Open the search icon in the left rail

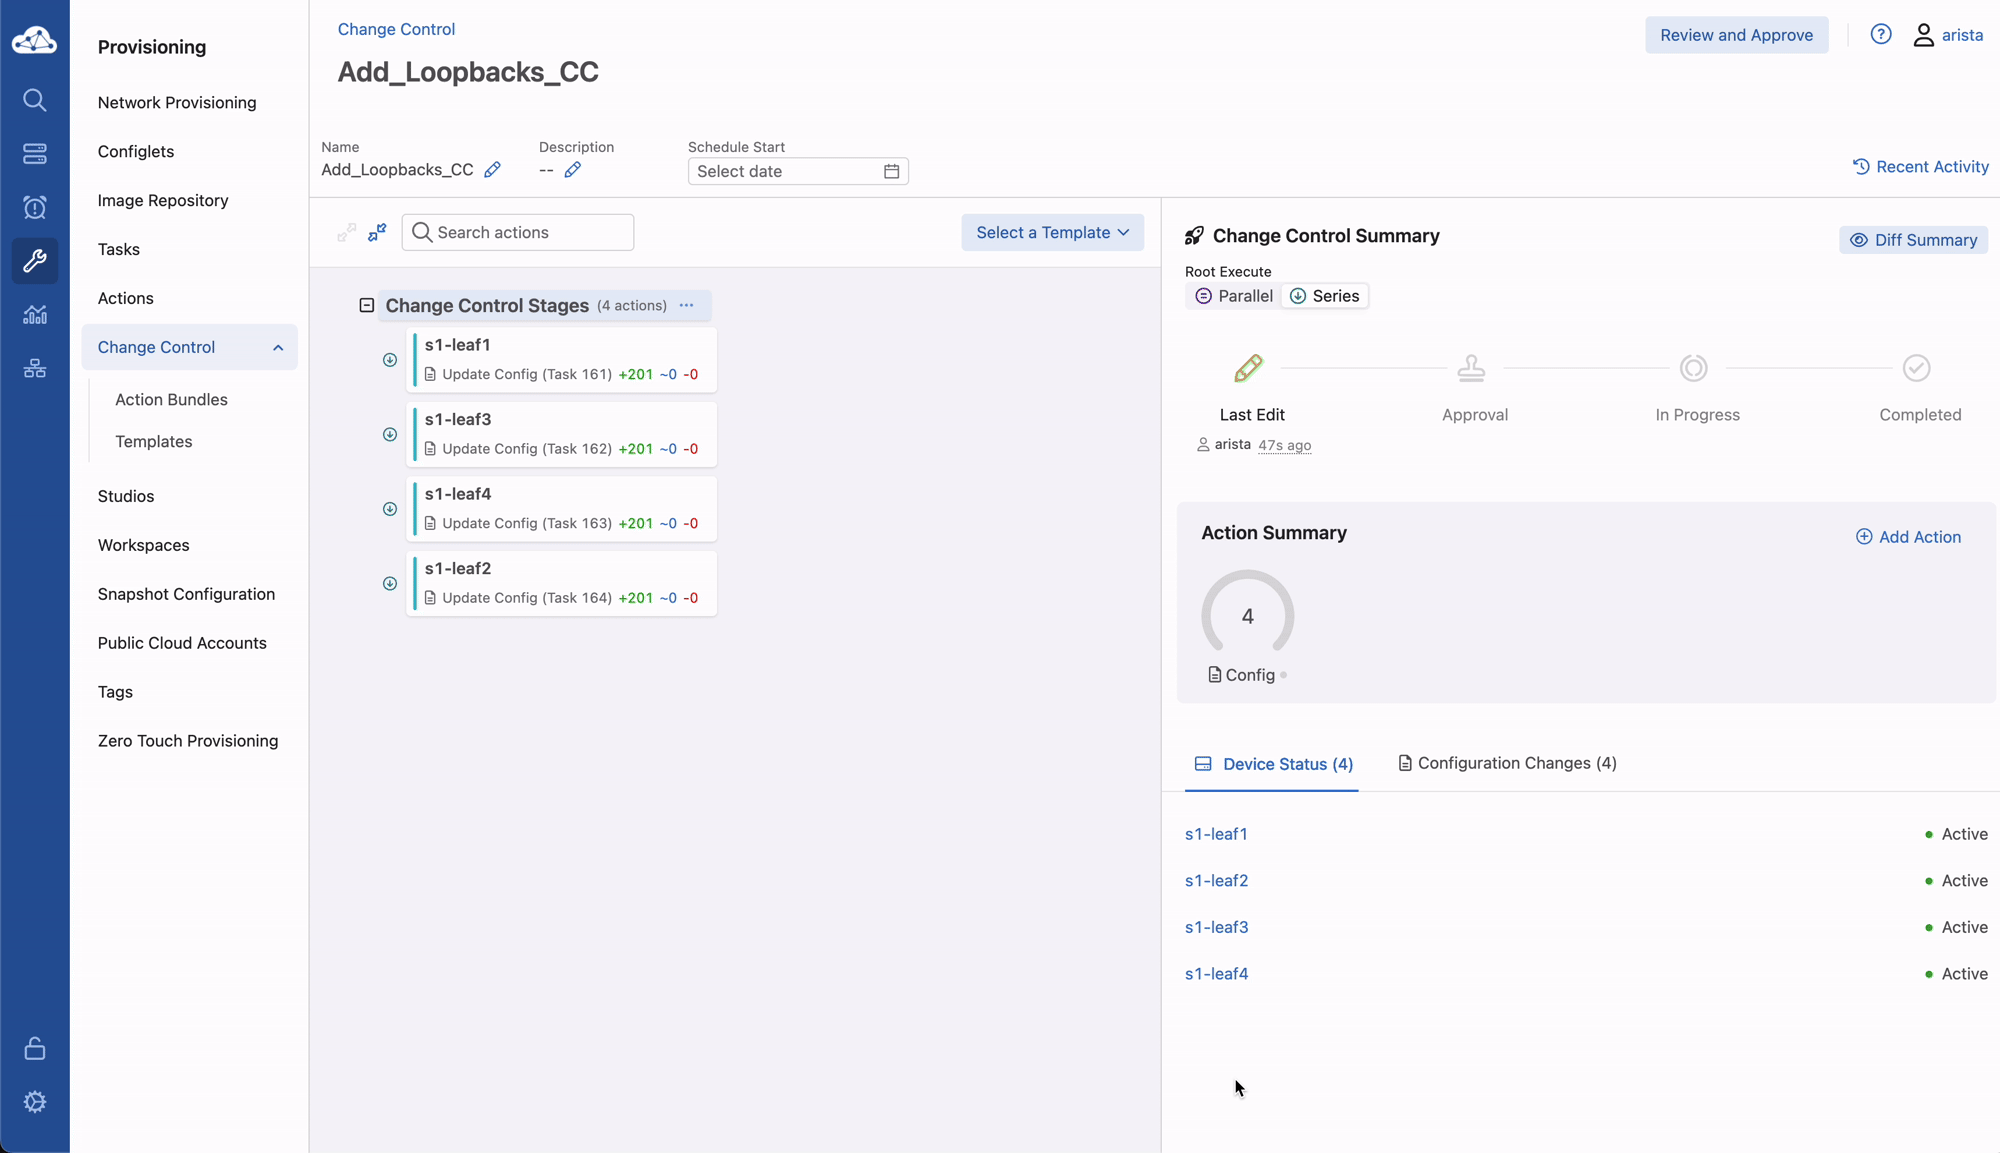point(35,100)
